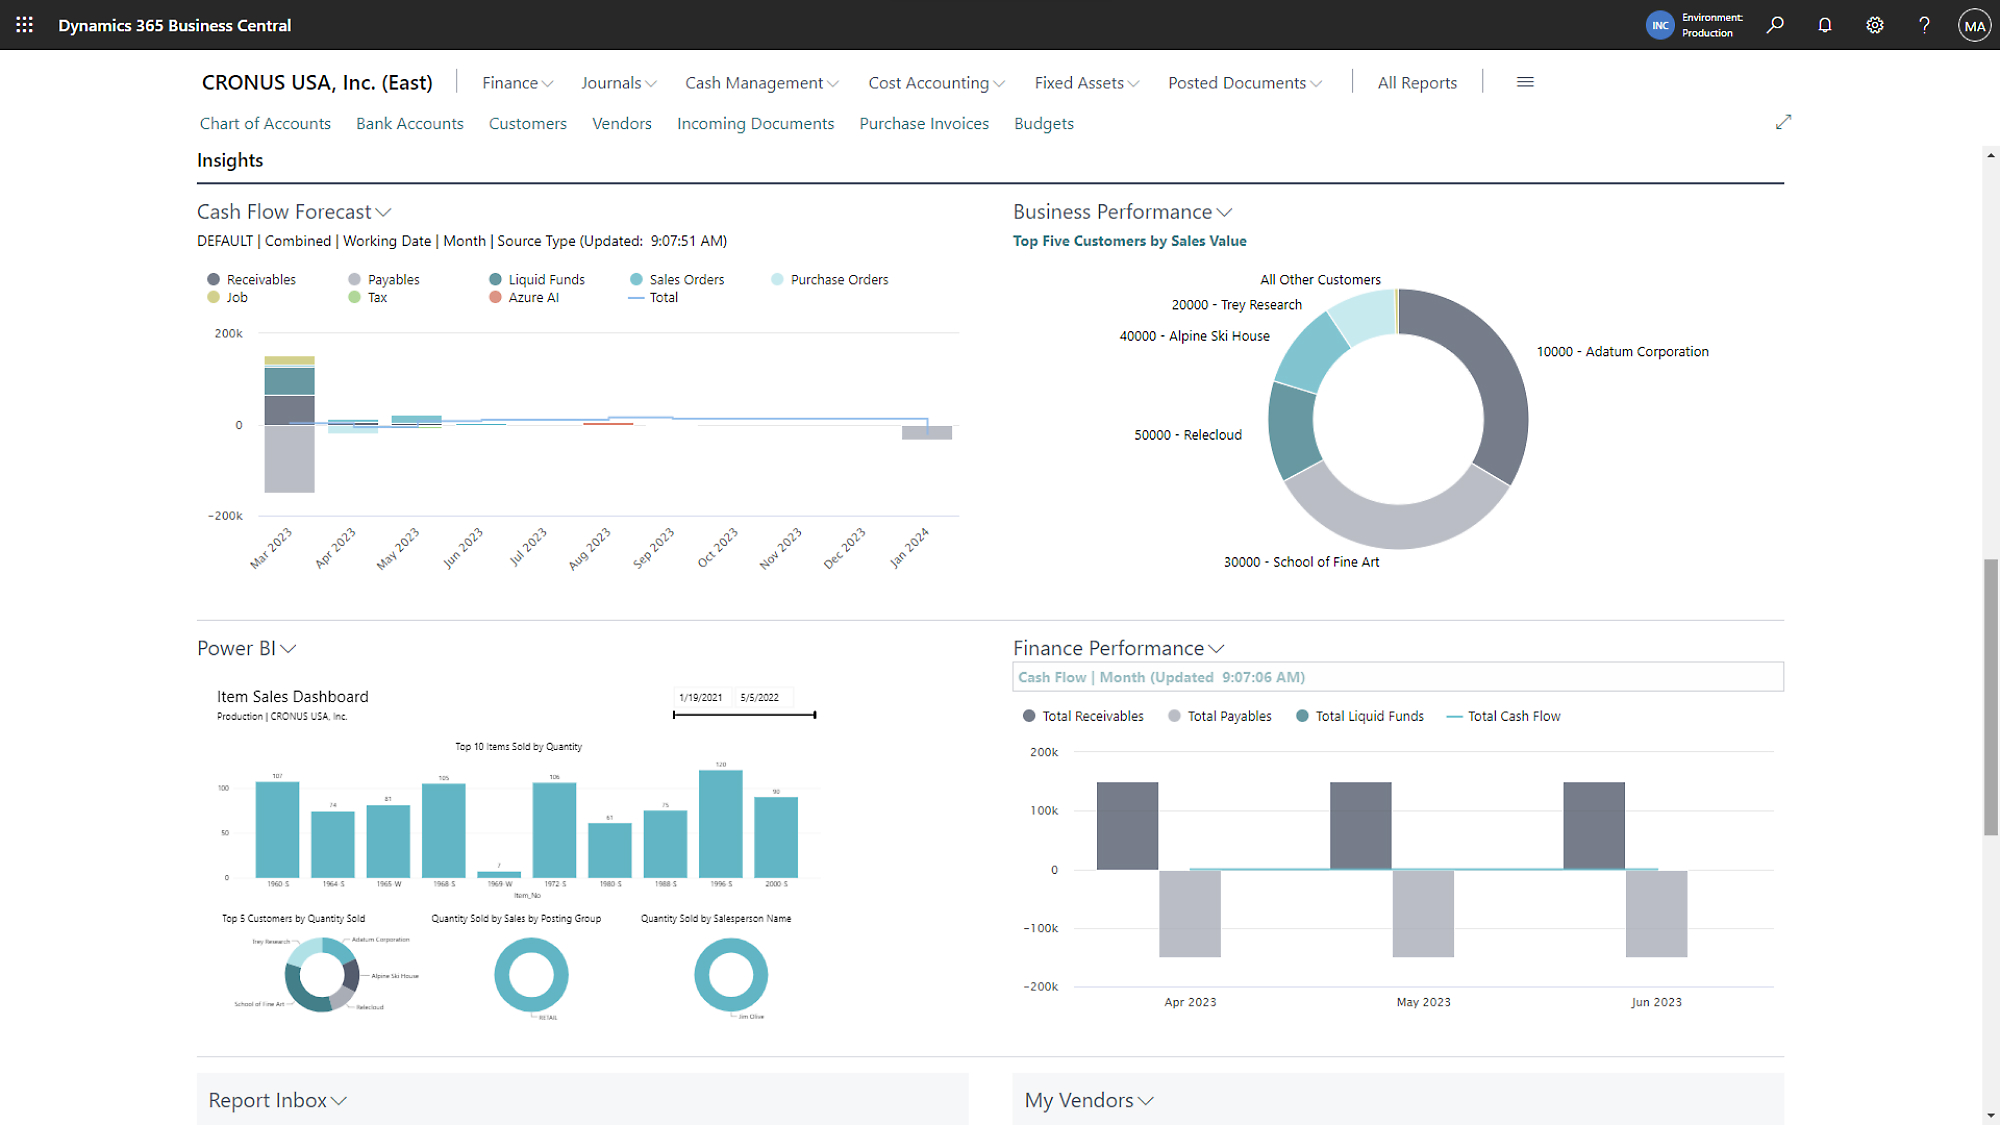Click the hamburger menu icon

click(x=1523, y=82)
